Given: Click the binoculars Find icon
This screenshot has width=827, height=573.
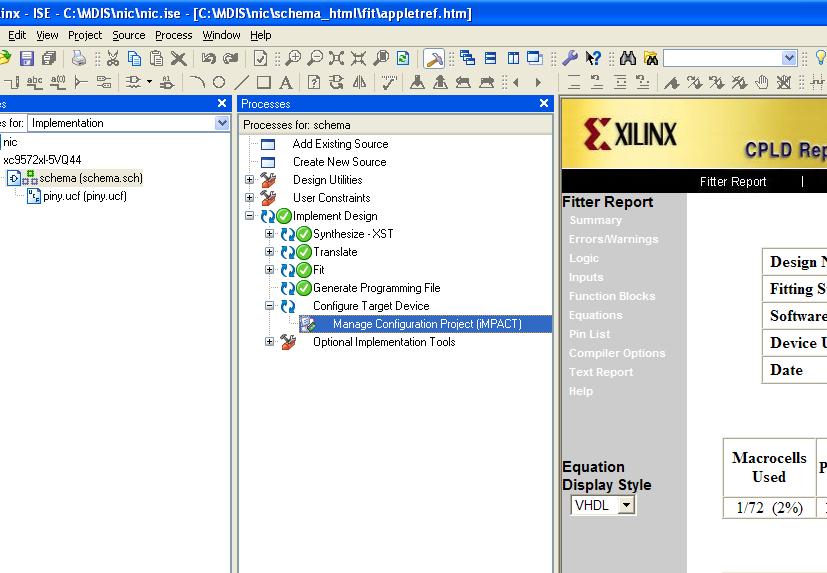Looking at the screenshot, I should (628, 58).
